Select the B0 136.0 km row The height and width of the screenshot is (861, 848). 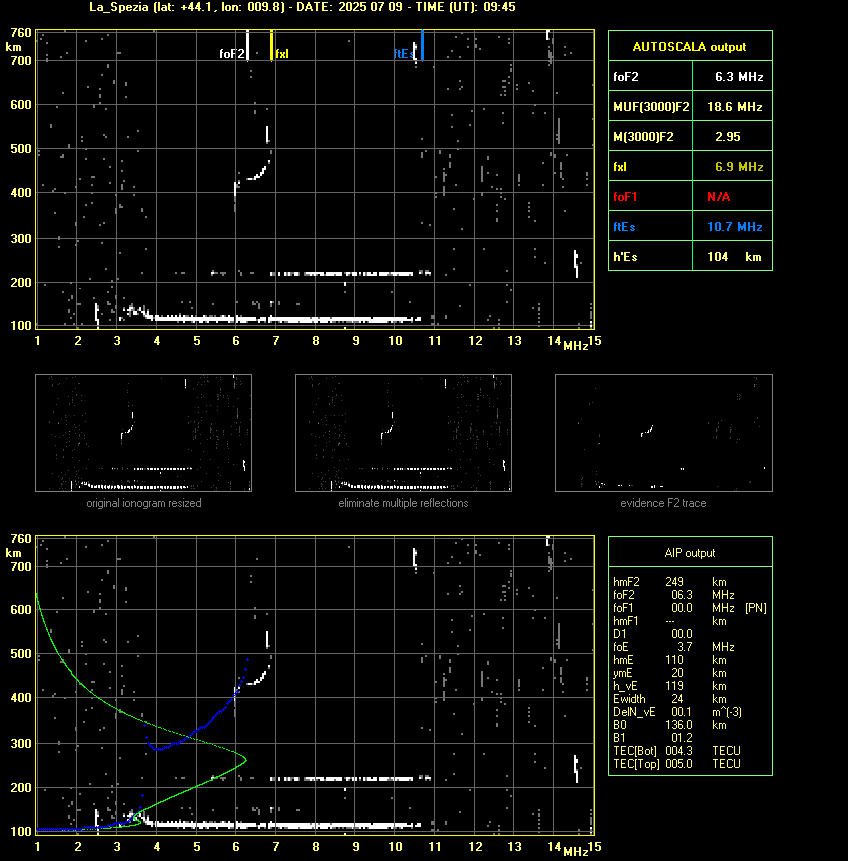coord(670,725)
